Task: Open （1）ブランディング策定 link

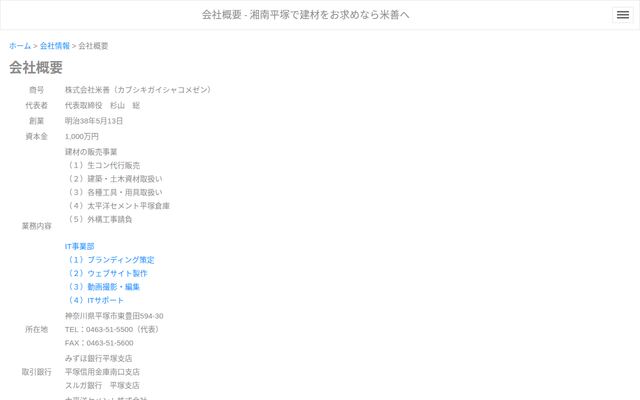Action: pos(110,260)
